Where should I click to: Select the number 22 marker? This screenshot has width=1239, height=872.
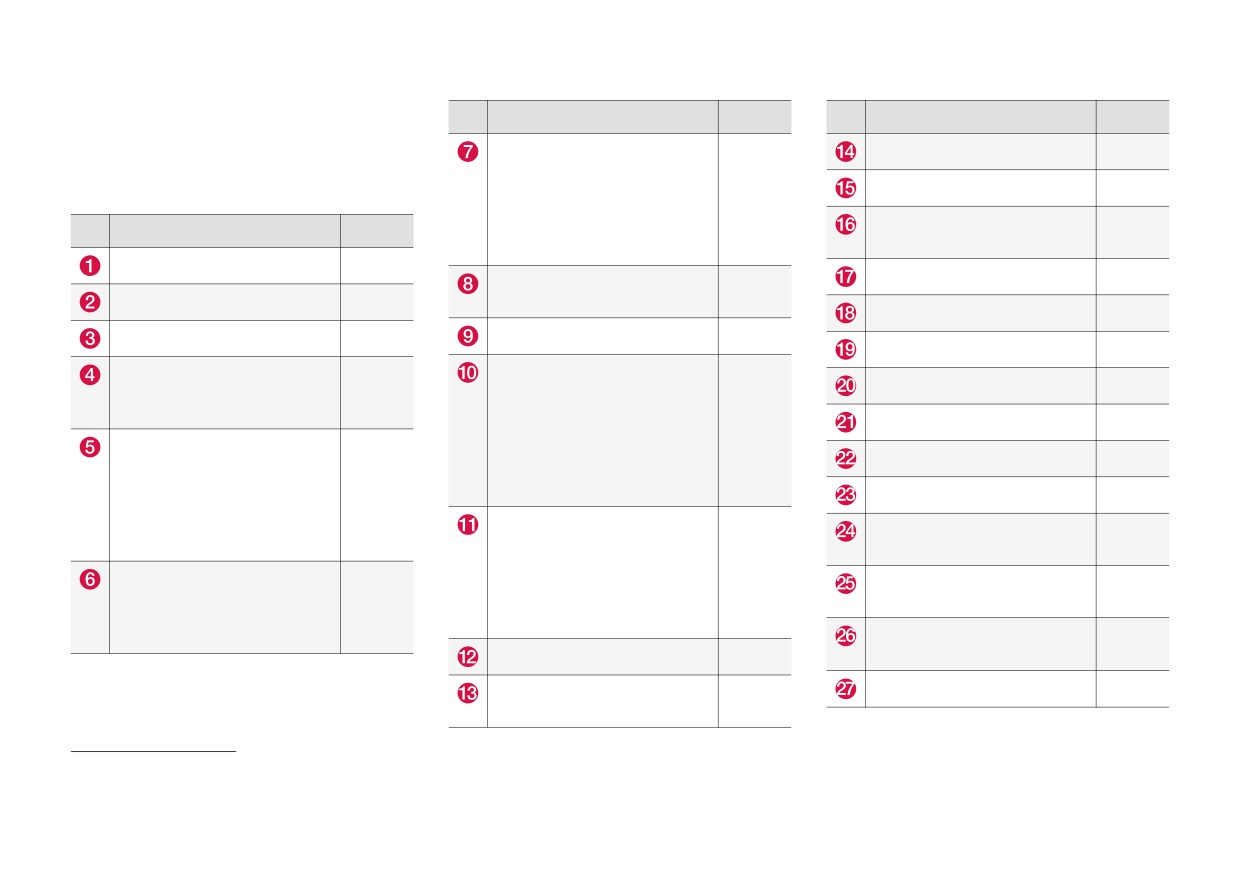tap(846, 459)
